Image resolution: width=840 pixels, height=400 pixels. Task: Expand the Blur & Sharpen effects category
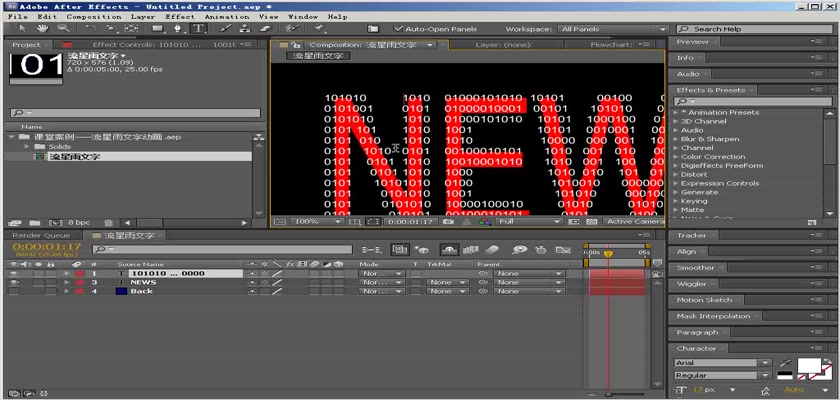[676, 139]
